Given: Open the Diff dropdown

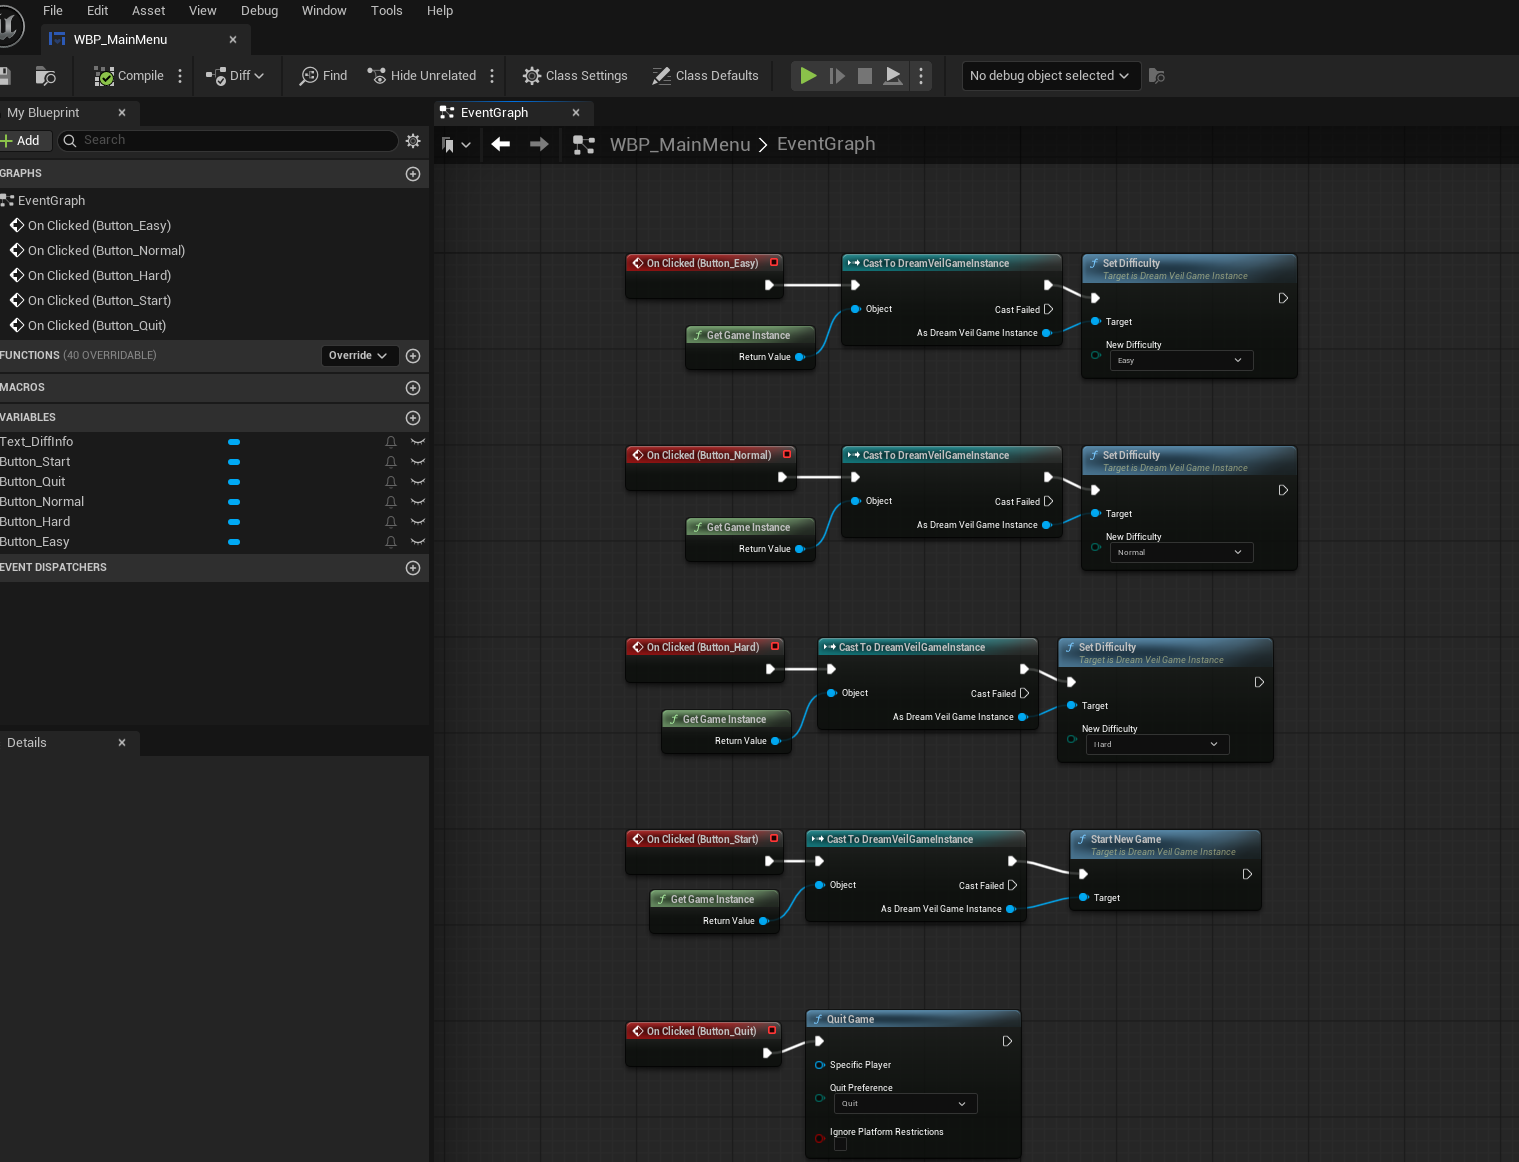Looking at the screenshot, I should pos(235,76).
